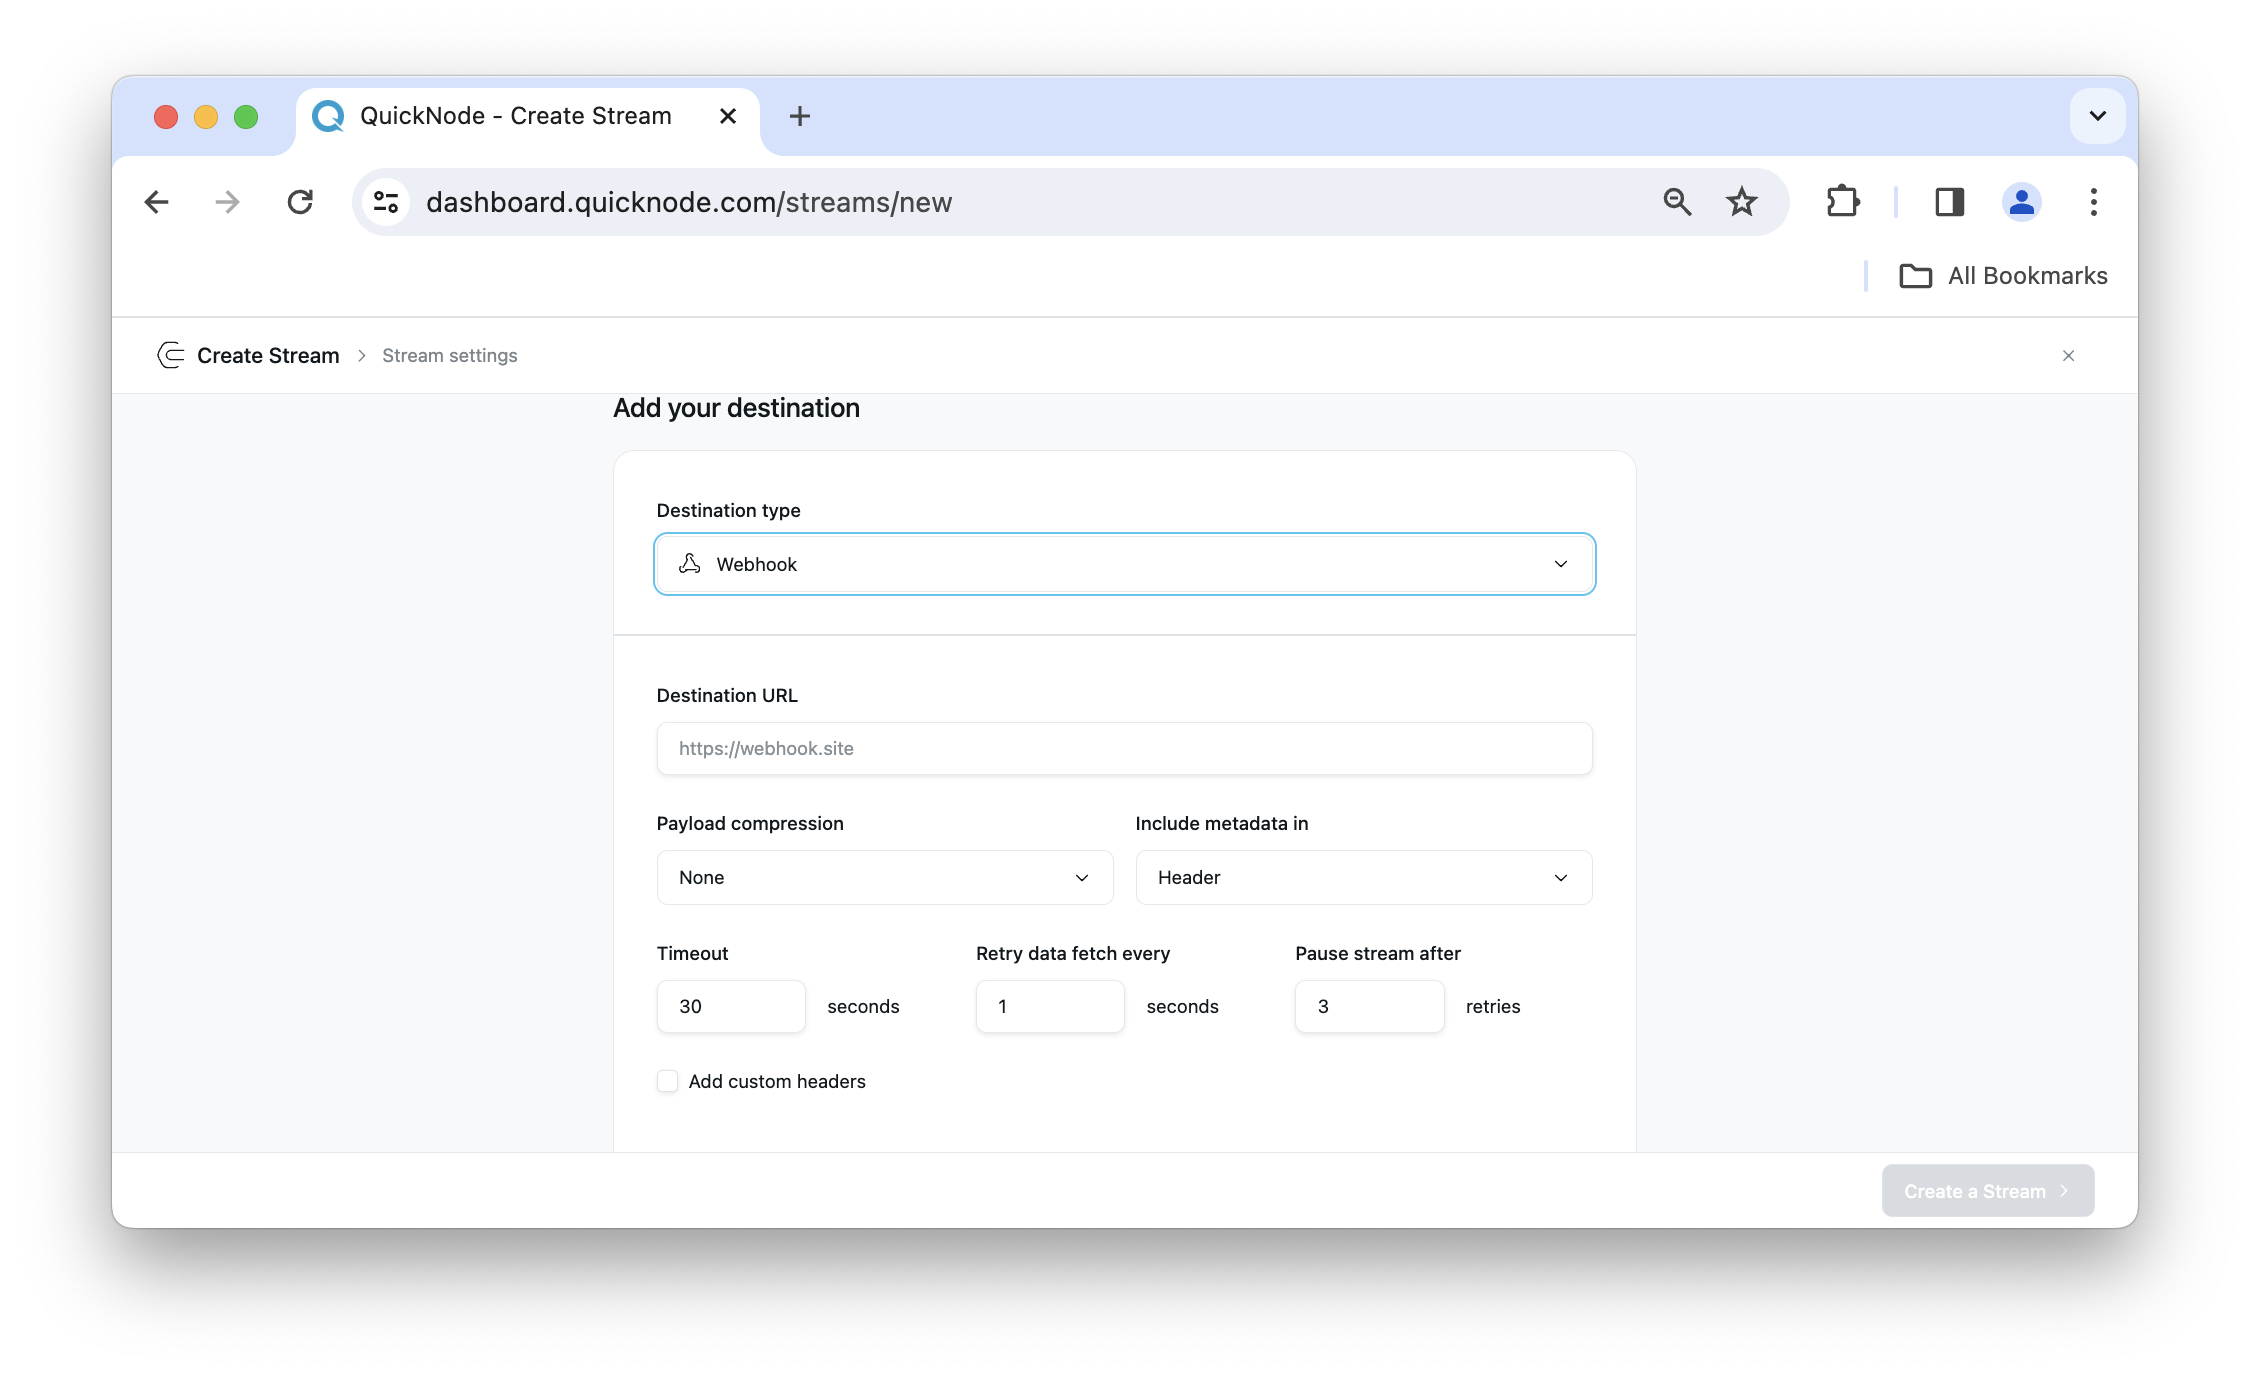
Task: Select Stream settings breadcrumb item
Action: pyautogui.click(x=450, y=355)
